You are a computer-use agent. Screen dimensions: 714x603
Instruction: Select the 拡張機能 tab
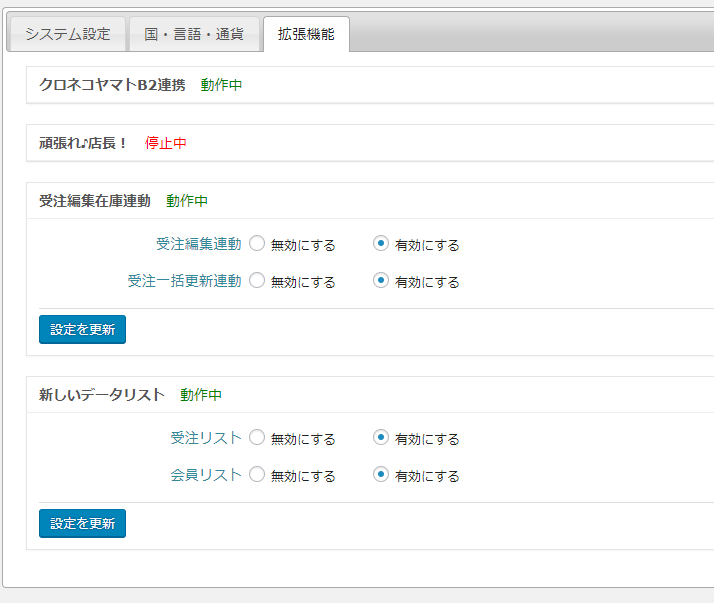[x=306, y=34]
